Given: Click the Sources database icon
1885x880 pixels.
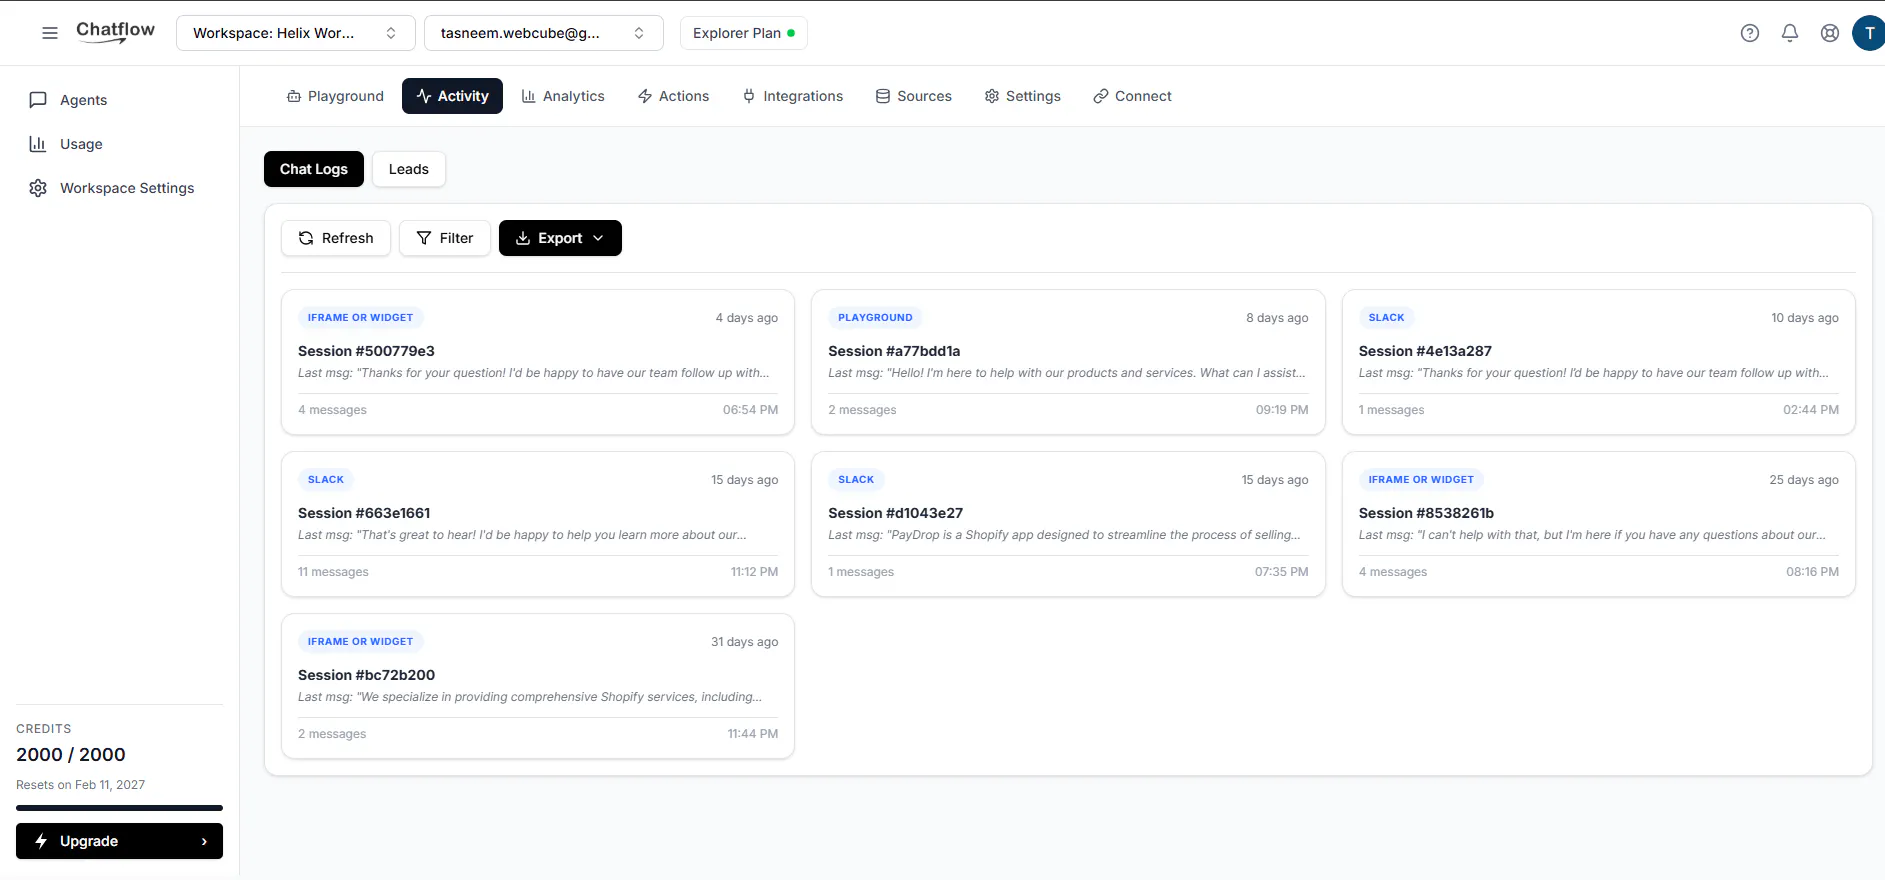Looking at the screenshot, I should click(x=883, y=96).
